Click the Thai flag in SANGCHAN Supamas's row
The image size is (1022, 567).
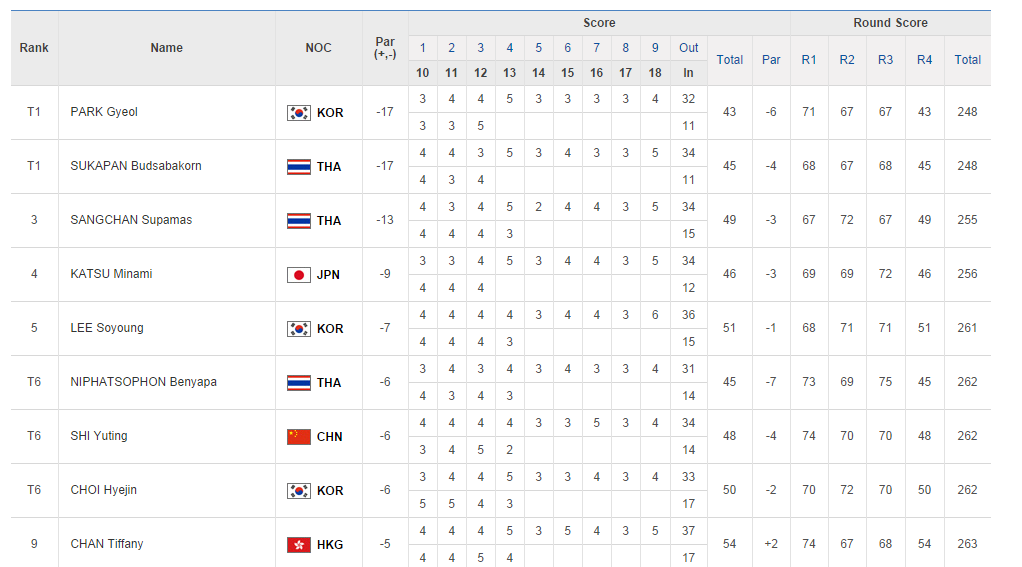point(298,221)
